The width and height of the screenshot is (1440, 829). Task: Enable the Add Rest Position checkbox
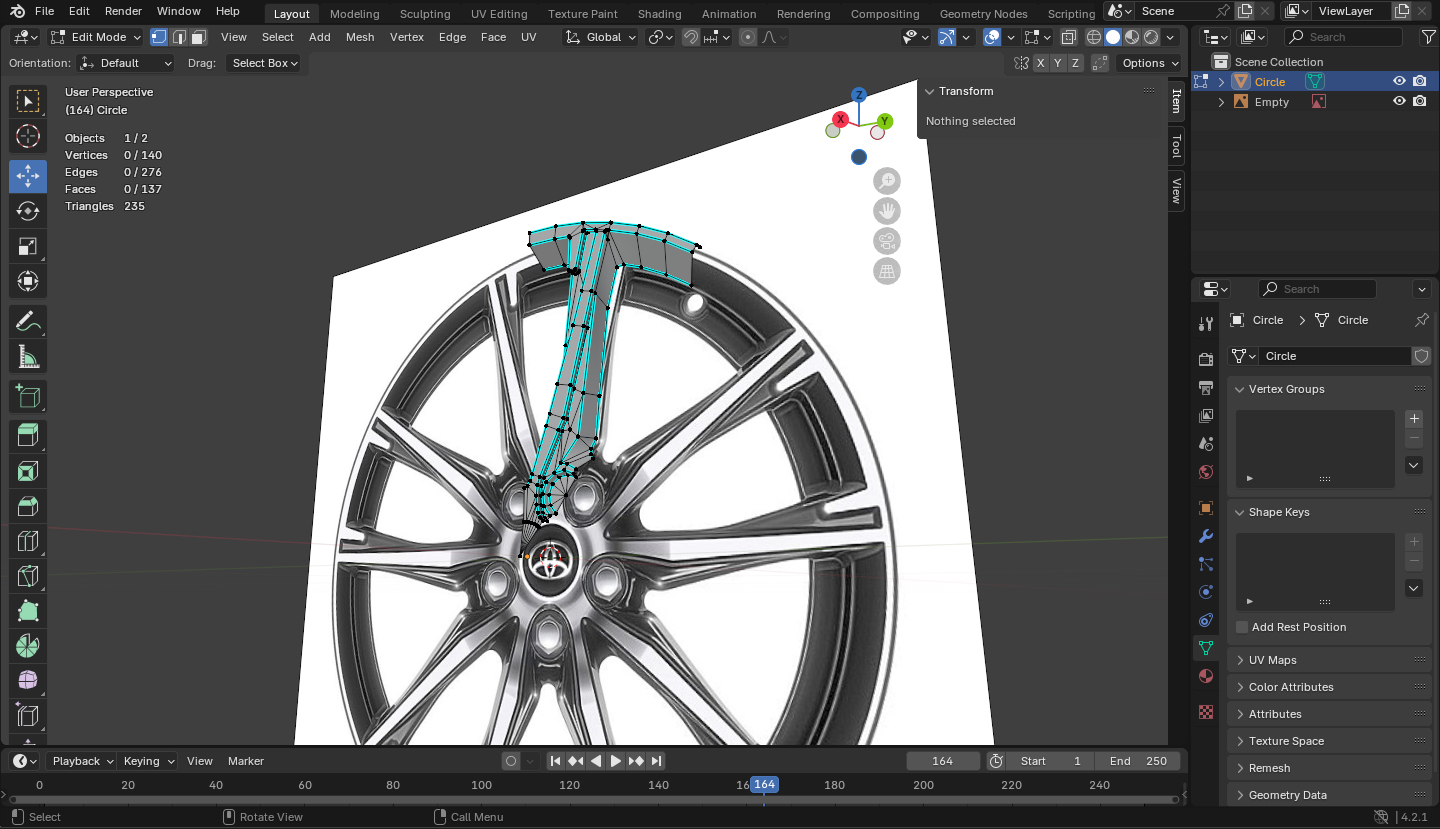point(1242,627)
